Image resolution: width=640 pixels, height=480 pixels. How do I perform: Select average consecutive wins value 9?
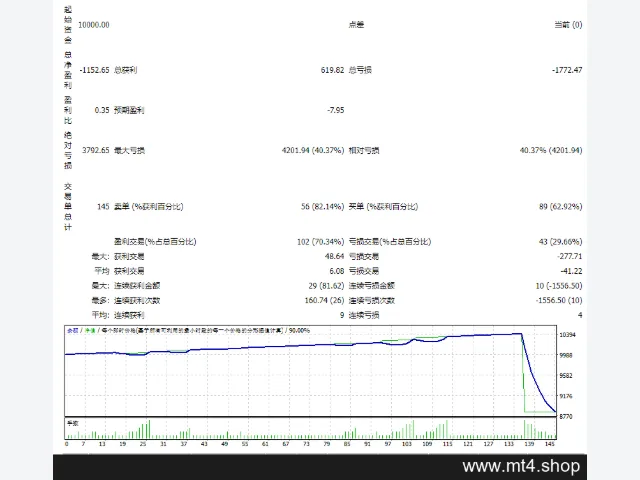(342, 315)
